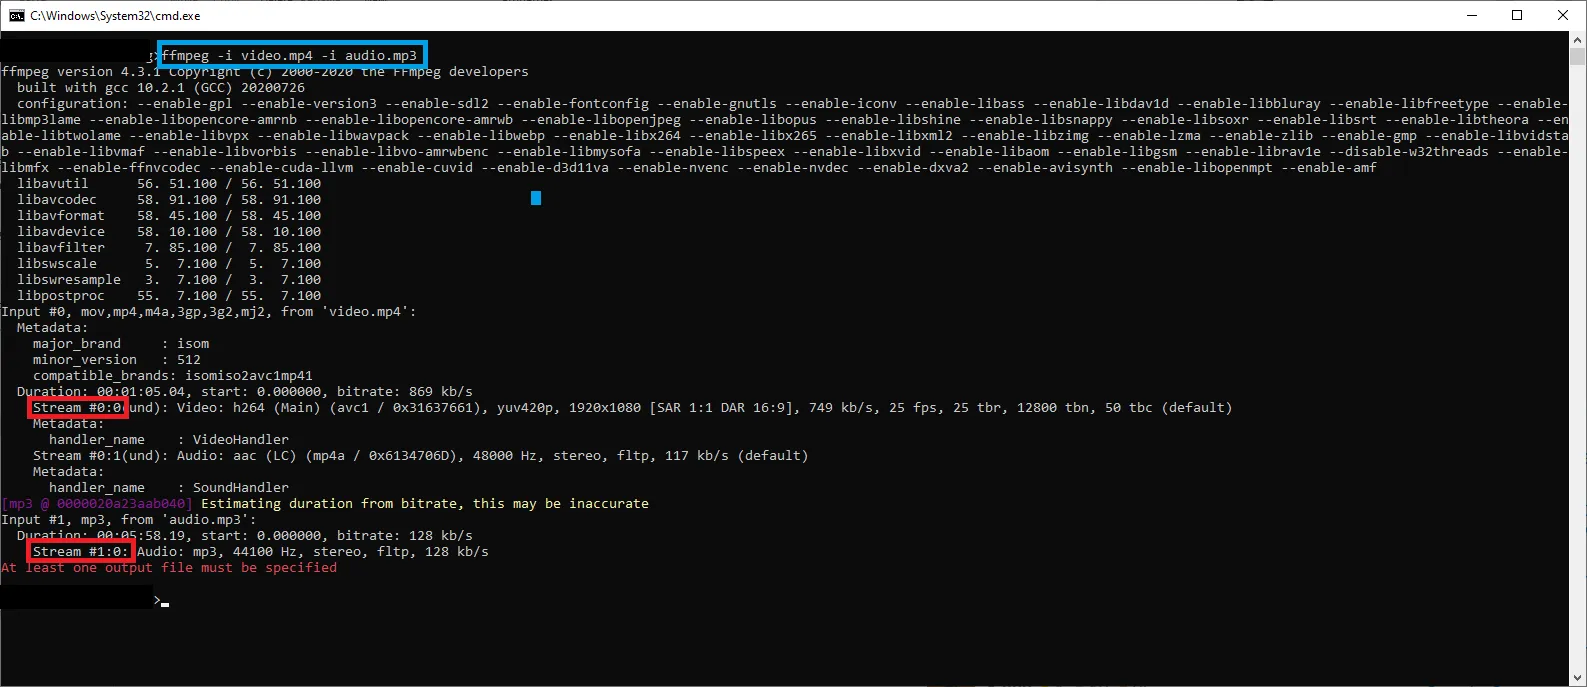Image resolution: width=1587 pixels, height=687 pixels.
Task: Click 'compatible_brands: isomiso2avc1mp41' line
Action: click(x=173, y=375)
